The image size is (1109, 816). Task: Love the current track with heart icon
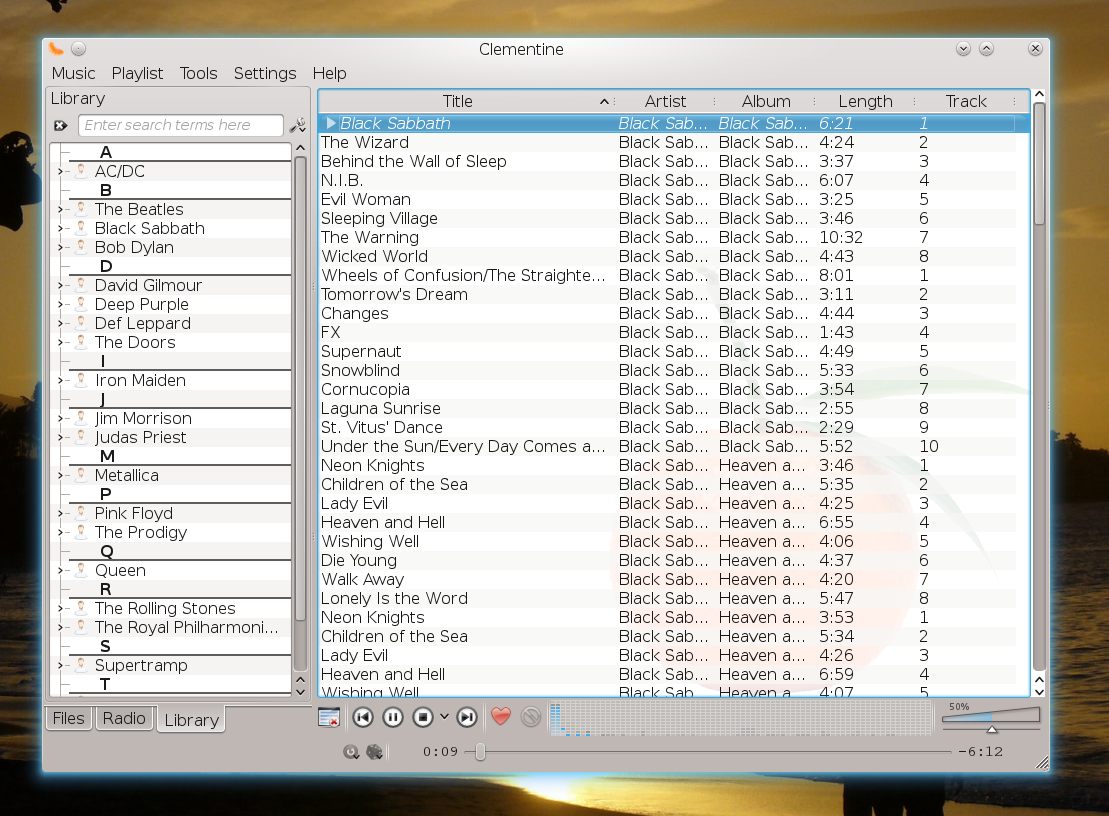[x=501, y=716]
